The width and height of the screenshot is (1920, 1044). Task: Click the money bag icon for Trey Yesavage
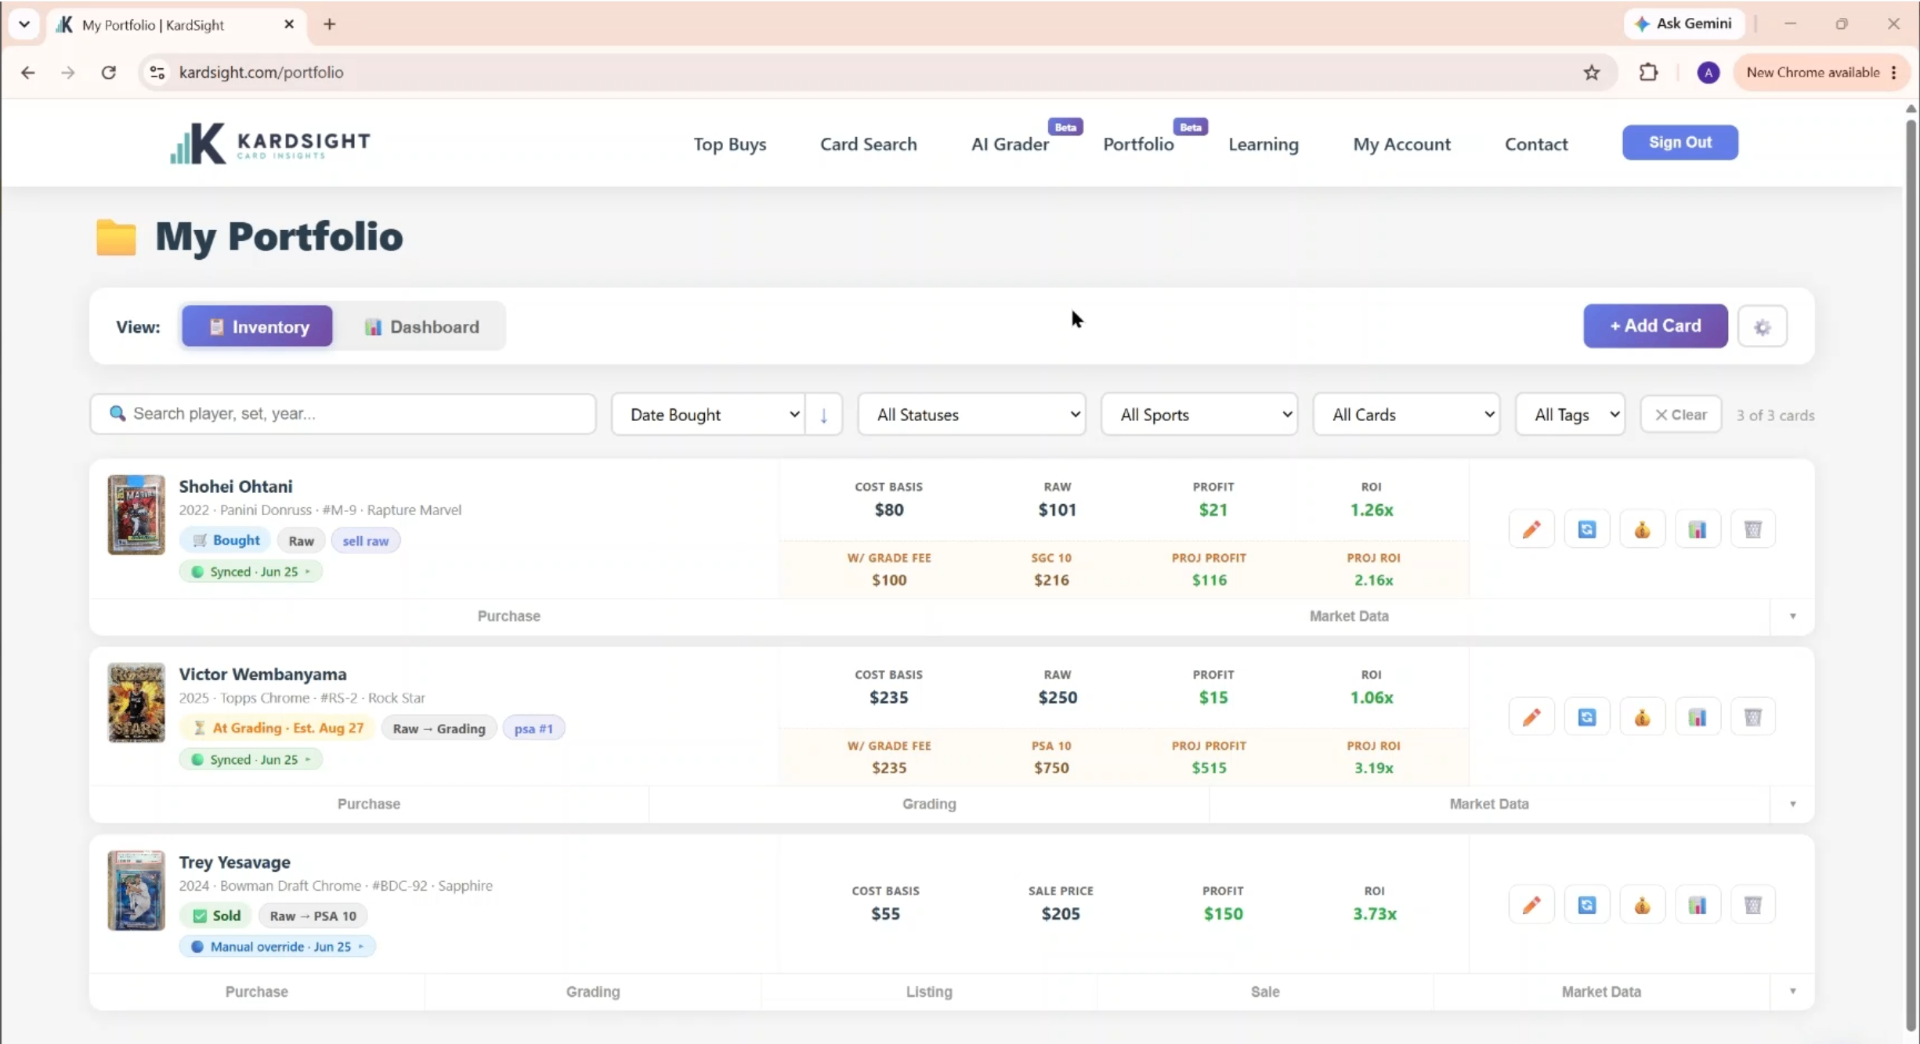1642,905
